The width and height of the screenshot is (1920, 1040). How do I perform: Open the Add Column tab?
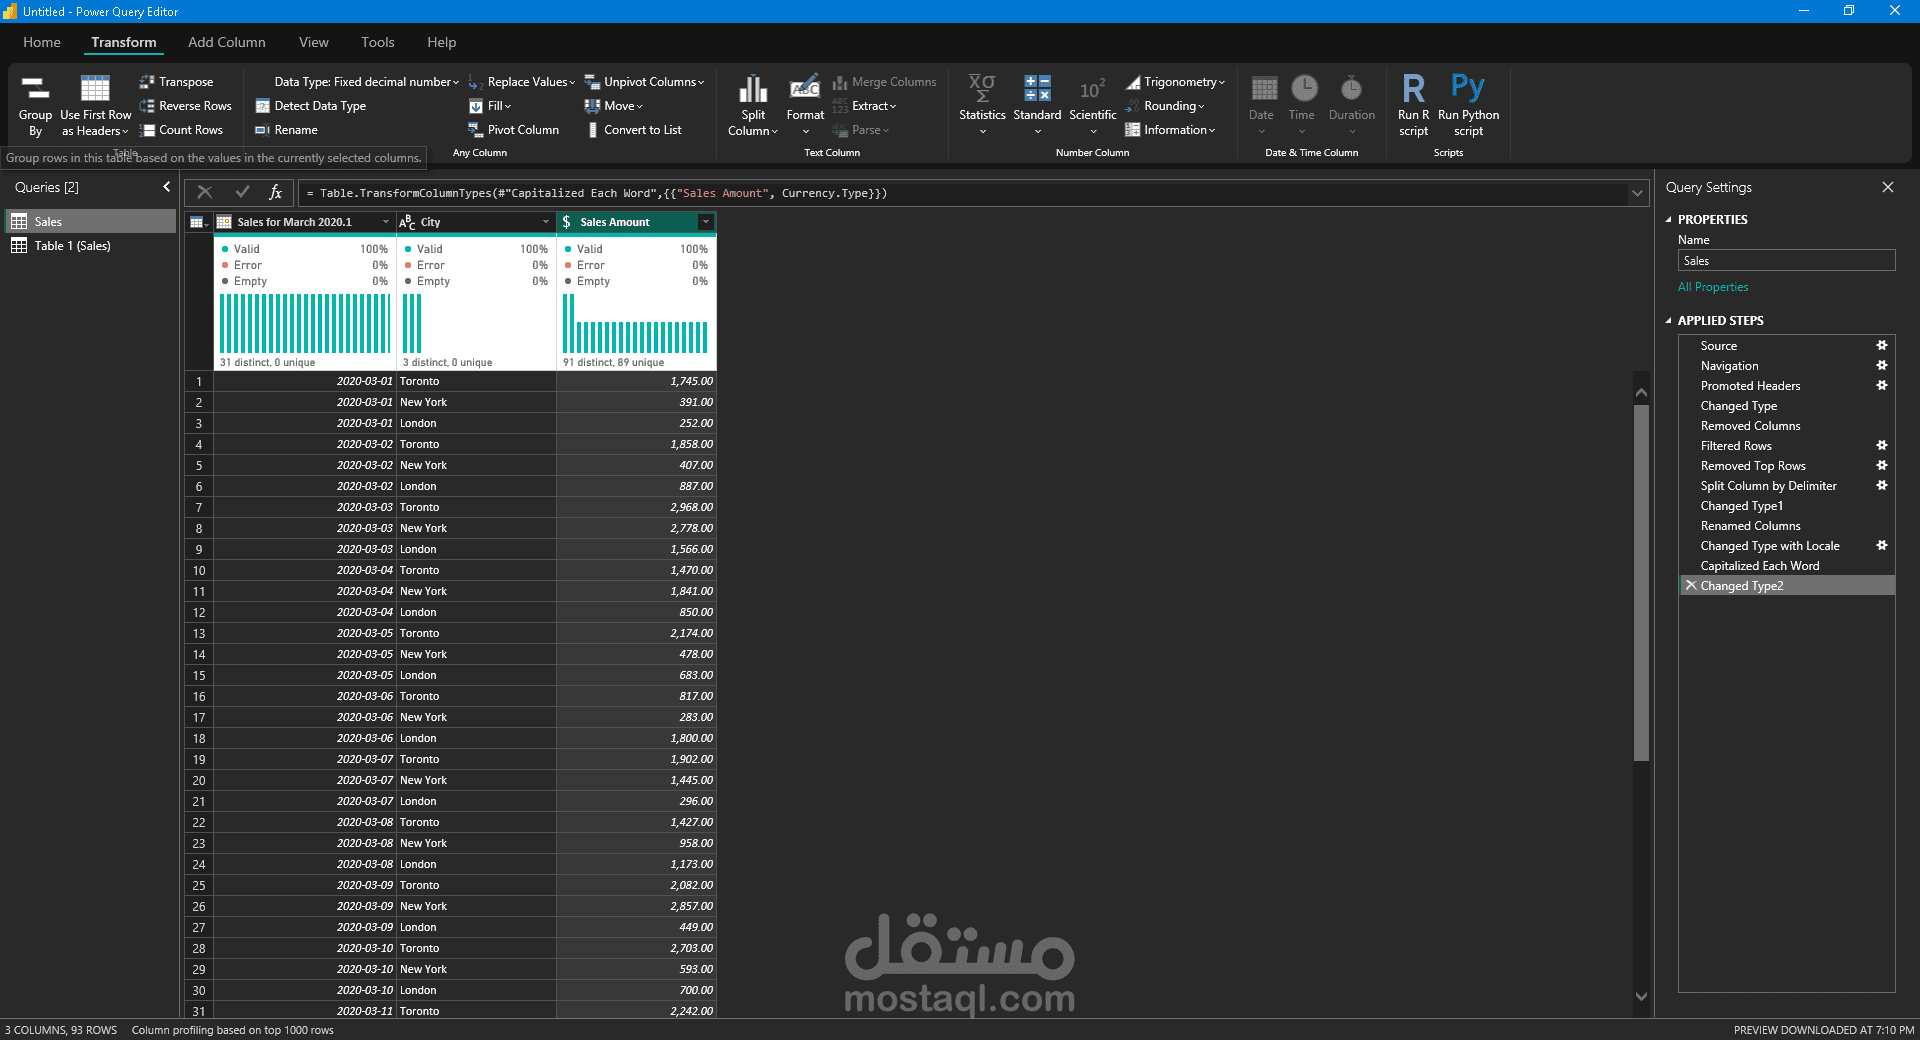(227, 42)
